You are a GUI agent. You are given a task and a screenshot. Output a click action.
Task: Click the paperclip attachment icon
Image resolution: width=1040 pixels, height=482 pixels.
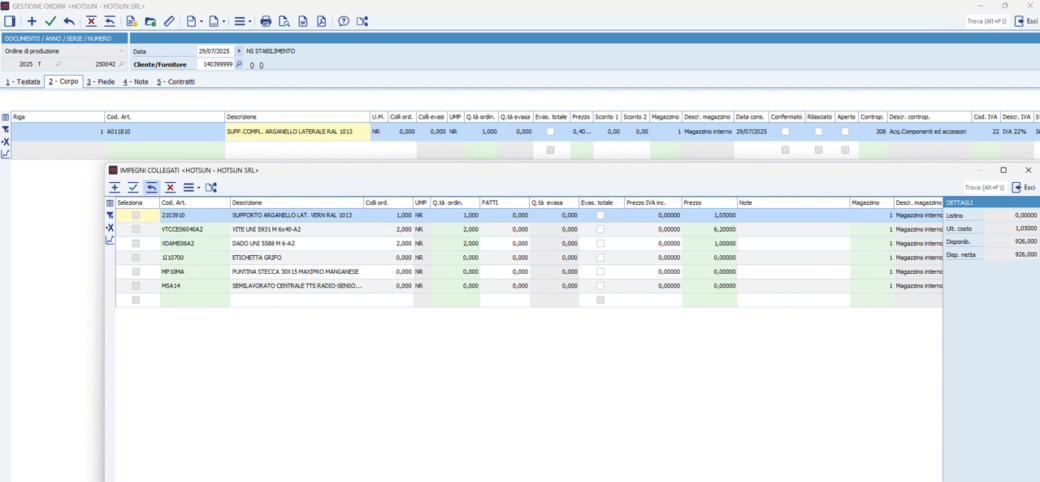tap(169, 21)
